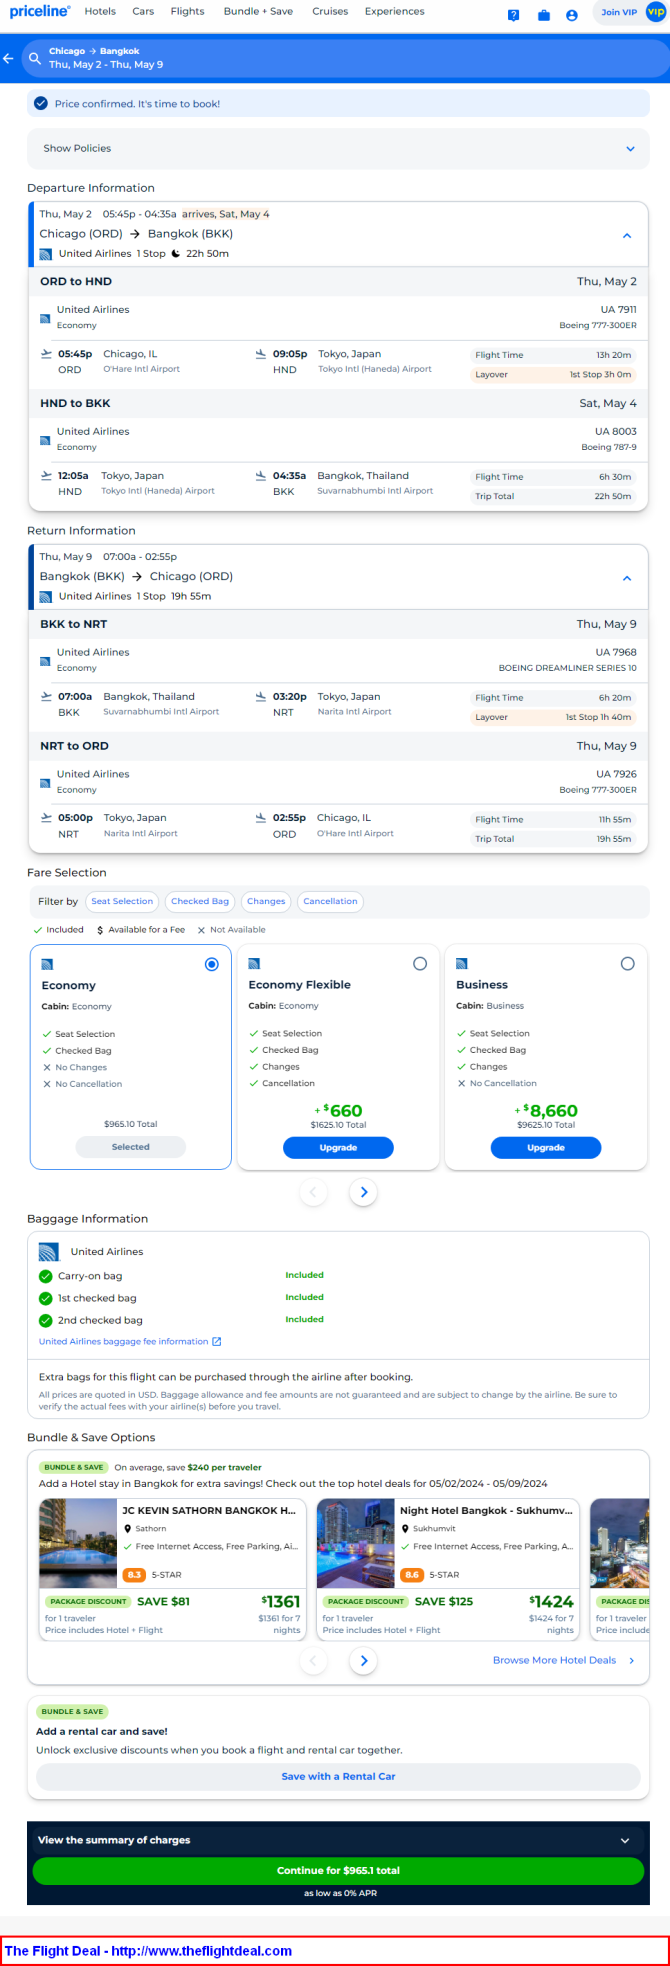The width and height of the screenshot is (670, 1966).
Task: Click the United logo on the Business fare card
Action: [462, 964]
